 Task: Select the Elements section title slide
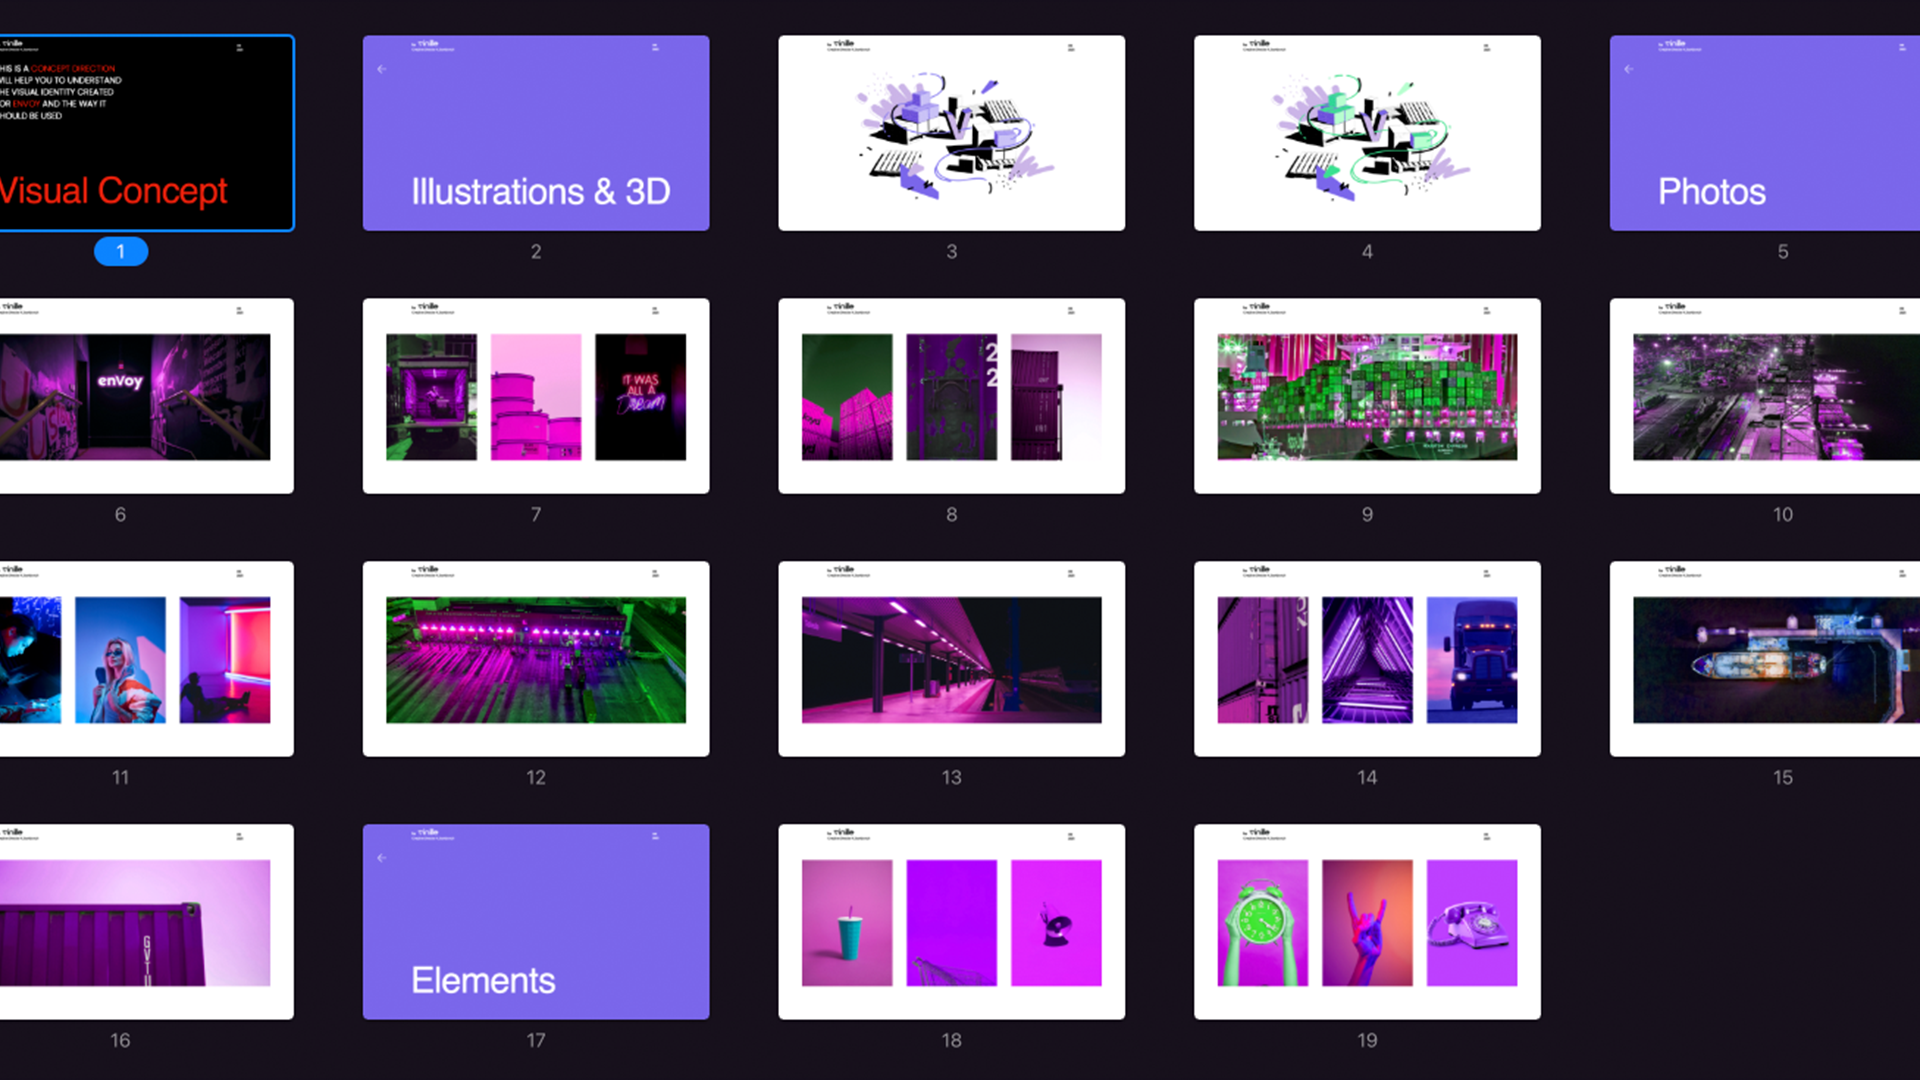coord(536,922)
